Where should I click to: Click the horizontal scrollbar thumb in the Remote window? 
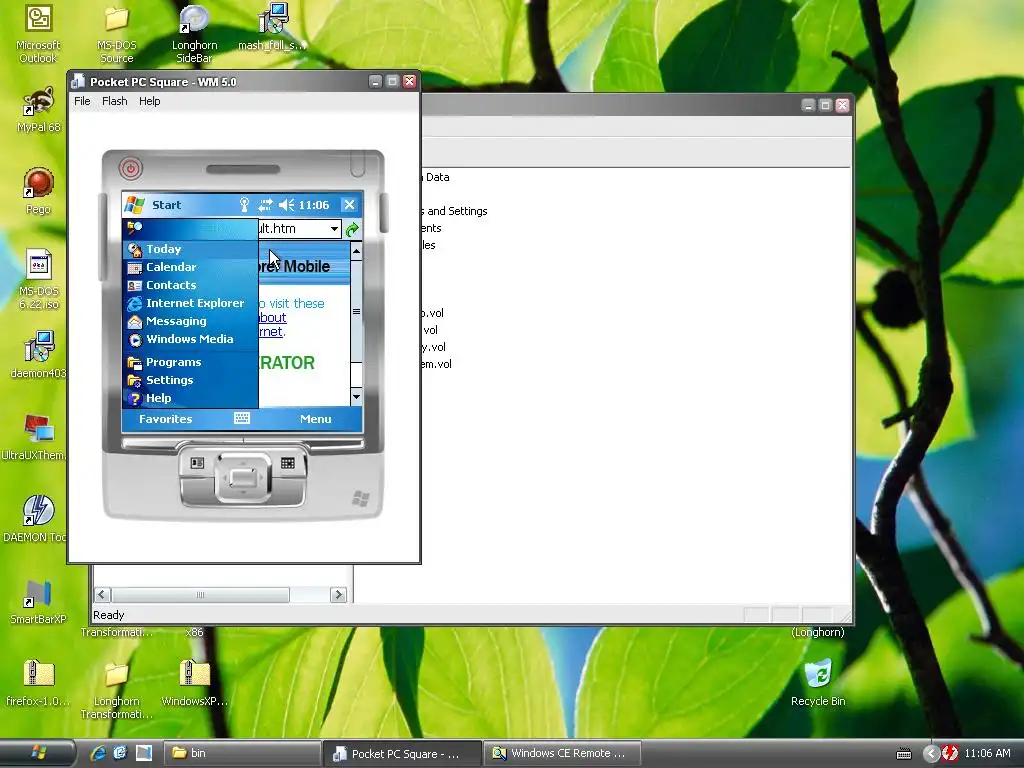coord(200,595)
